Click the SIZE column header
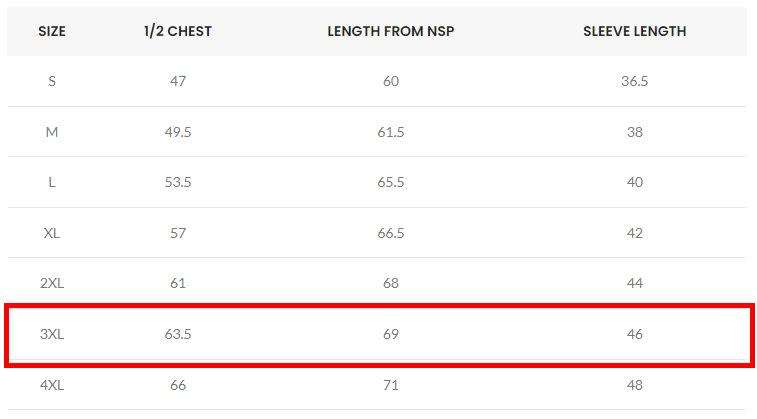Image resolution: width=757 pixels, height=419 pixels. point(52,31)
